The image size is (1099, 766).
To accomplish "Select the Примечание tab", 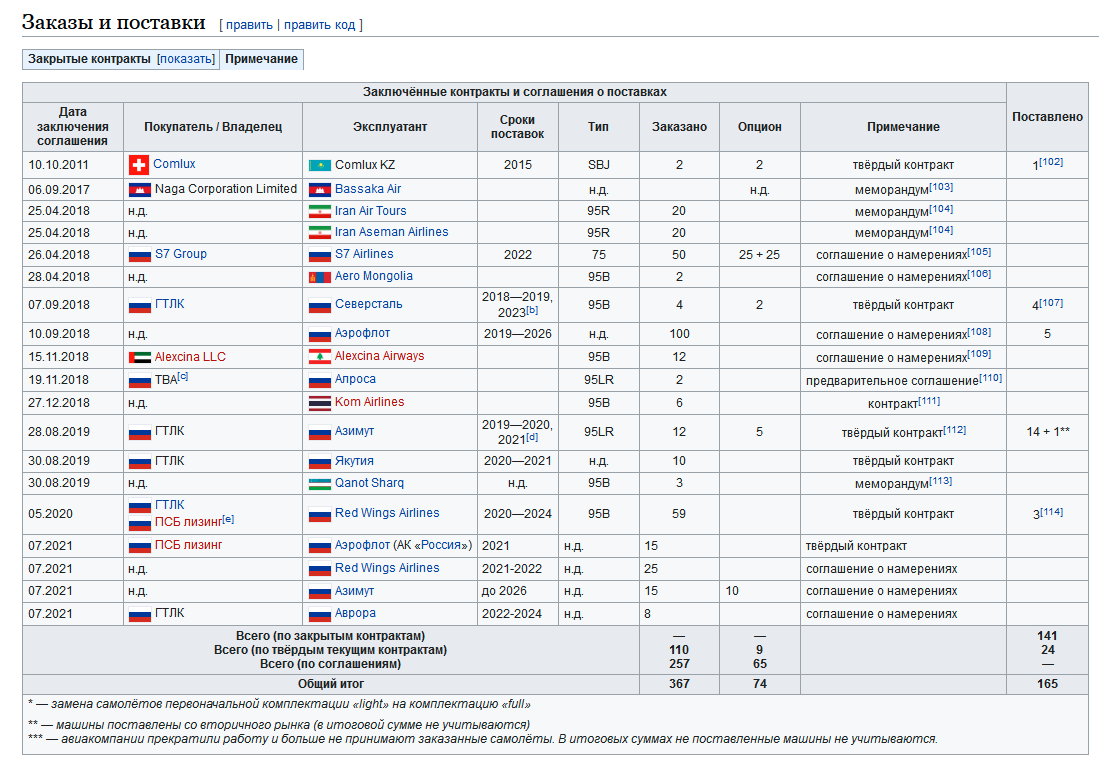I will tap(261, 59).
